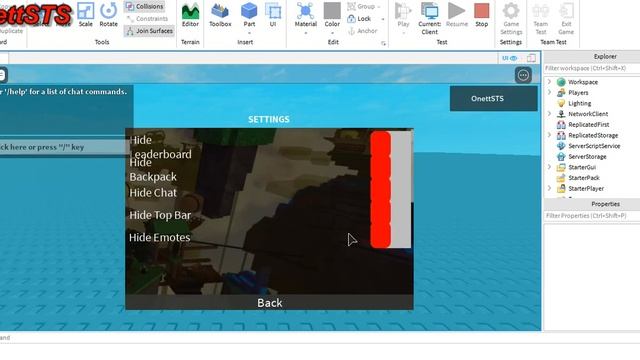This screenshot has width=640, height=360.
Task: Click Hide Leaderboard setting
Action: pyautogui.click(x=160, y=147)
